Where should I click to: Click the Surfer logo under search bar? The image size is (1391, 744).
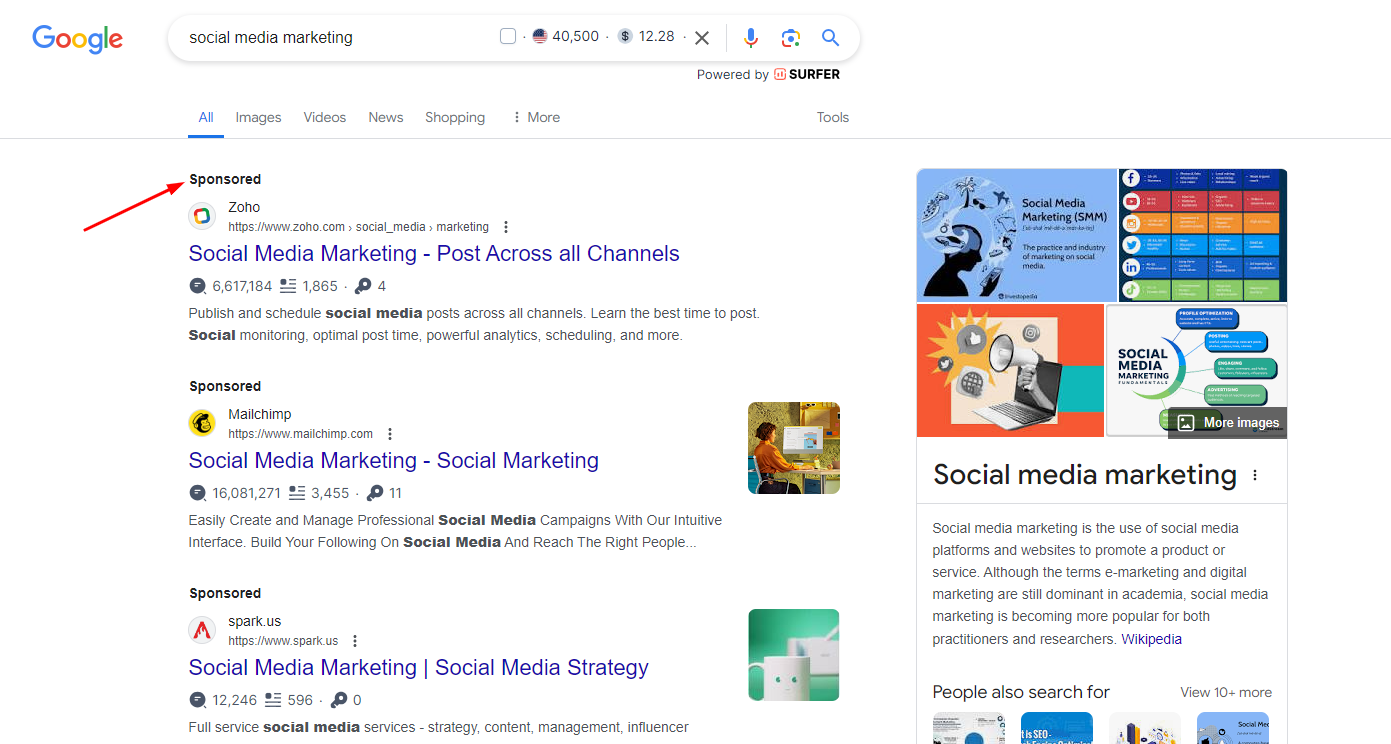point(806,75)
